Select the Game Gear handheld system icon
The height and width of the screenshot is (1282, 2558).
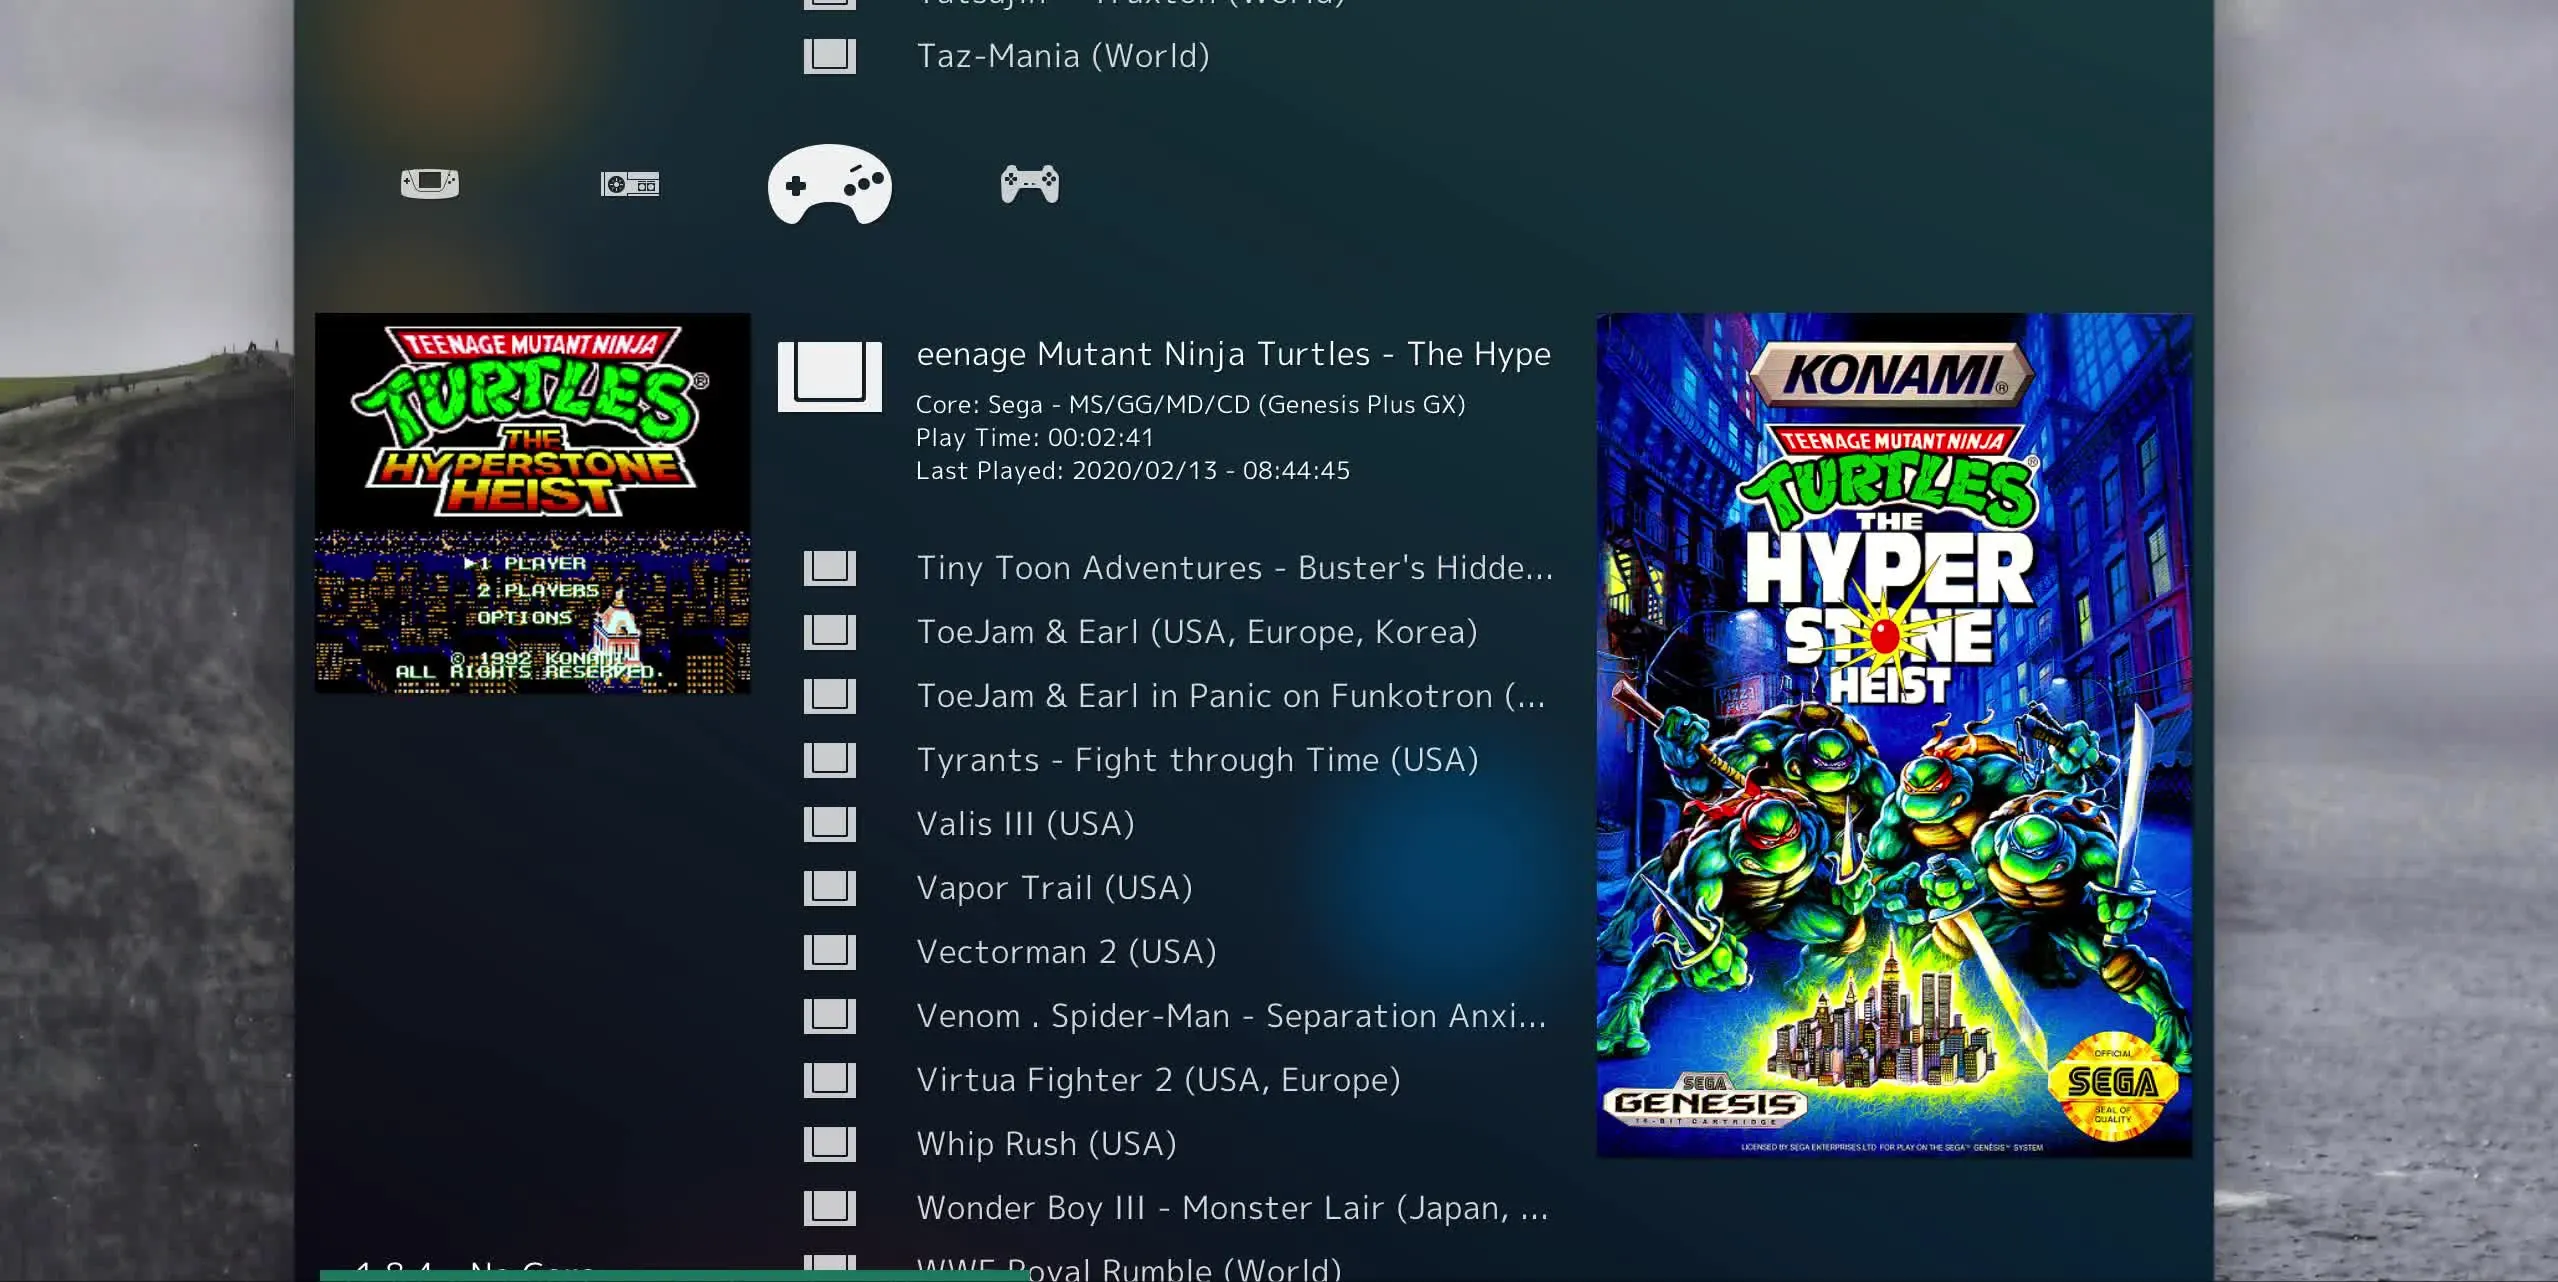pyautogui.click(x=430, y=183)
